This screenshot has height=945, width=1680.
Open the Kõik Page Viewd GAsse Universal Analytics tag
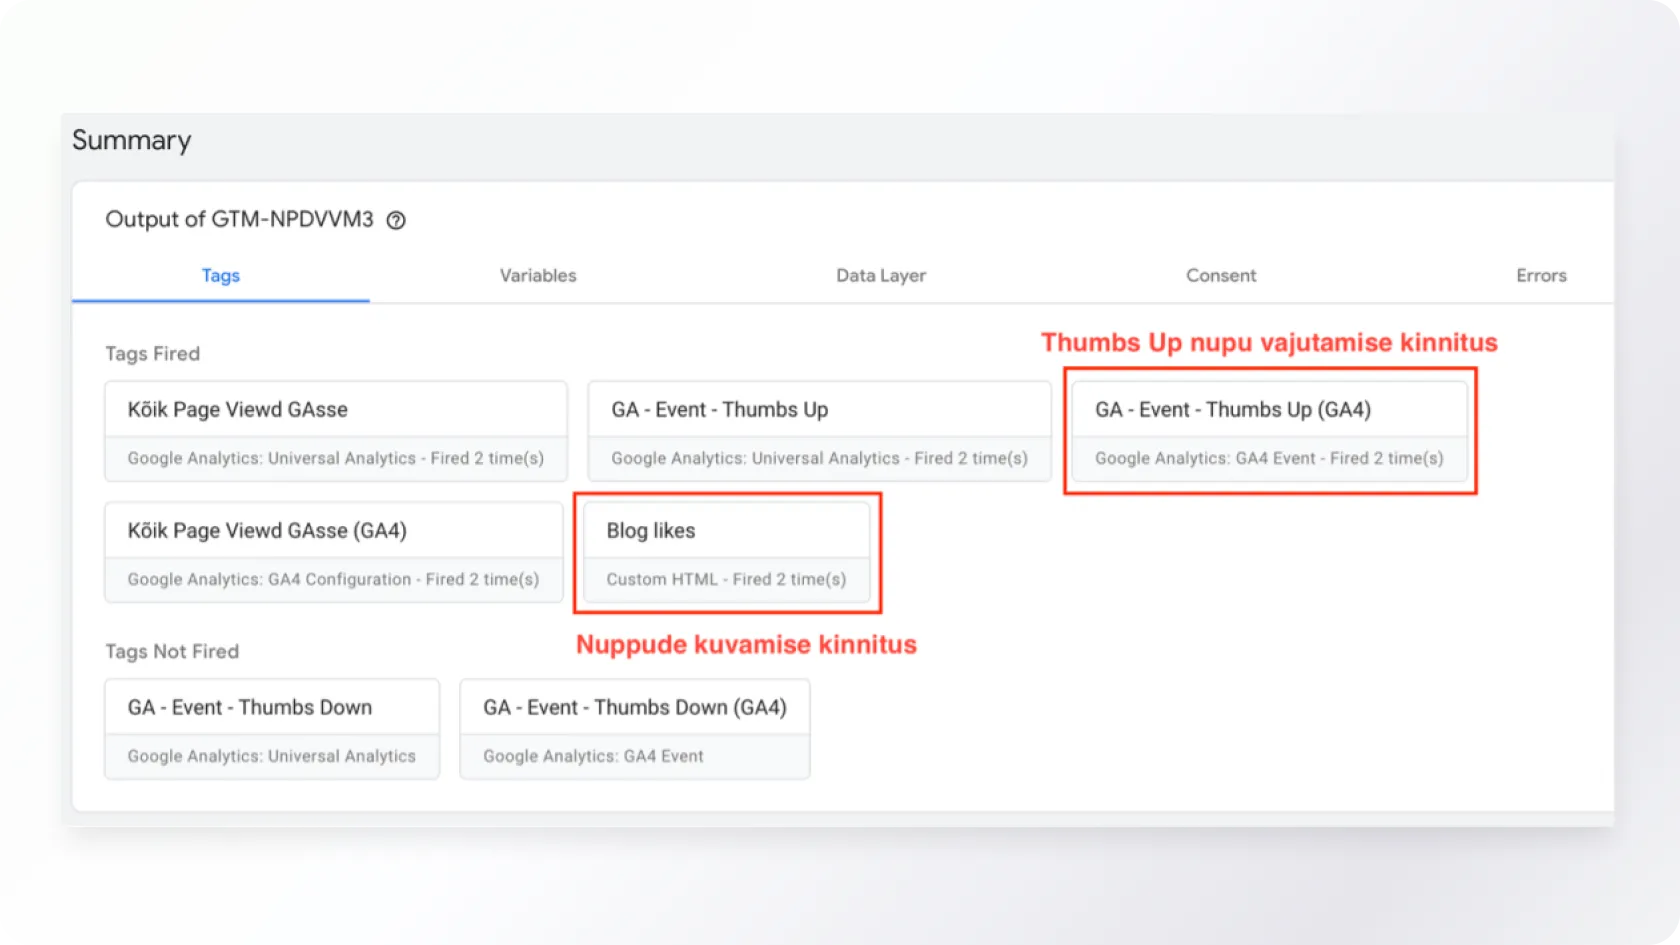click(x=336, y=430)
